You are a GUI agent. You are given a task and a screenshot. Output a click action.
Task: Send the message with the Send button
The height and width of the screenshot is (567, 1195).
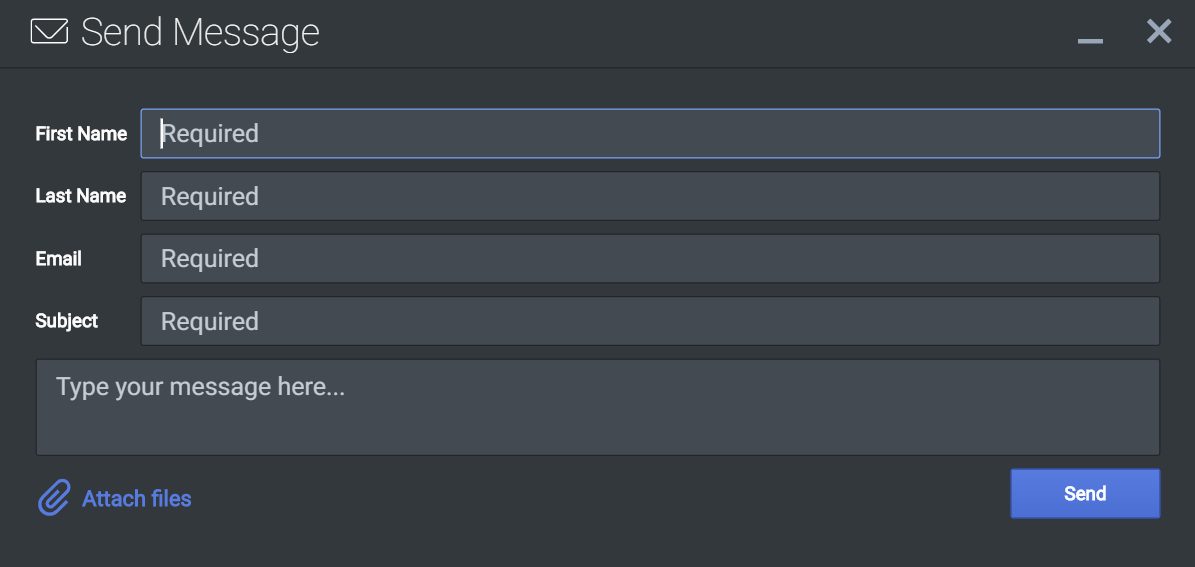point(1085,494)
